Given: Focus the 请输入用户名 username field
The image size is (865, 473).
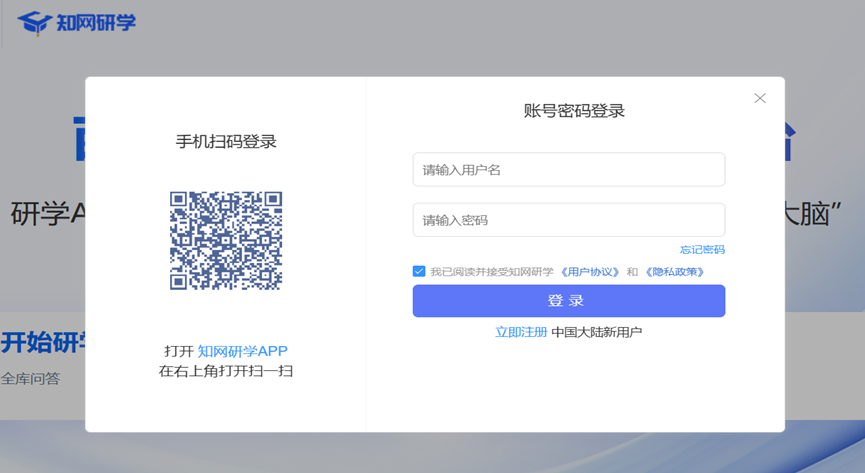Looking at the screenshot, I should [568, 170].
